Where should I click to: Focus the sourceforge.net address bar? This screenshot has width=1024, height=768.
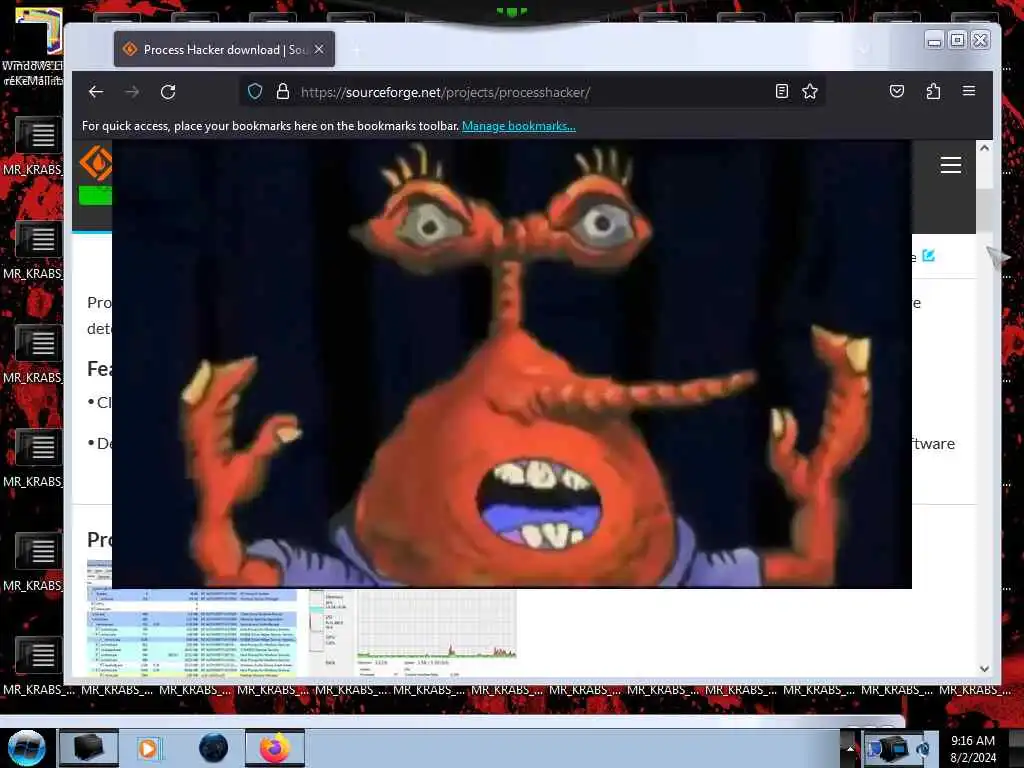[x=532, y=92]
